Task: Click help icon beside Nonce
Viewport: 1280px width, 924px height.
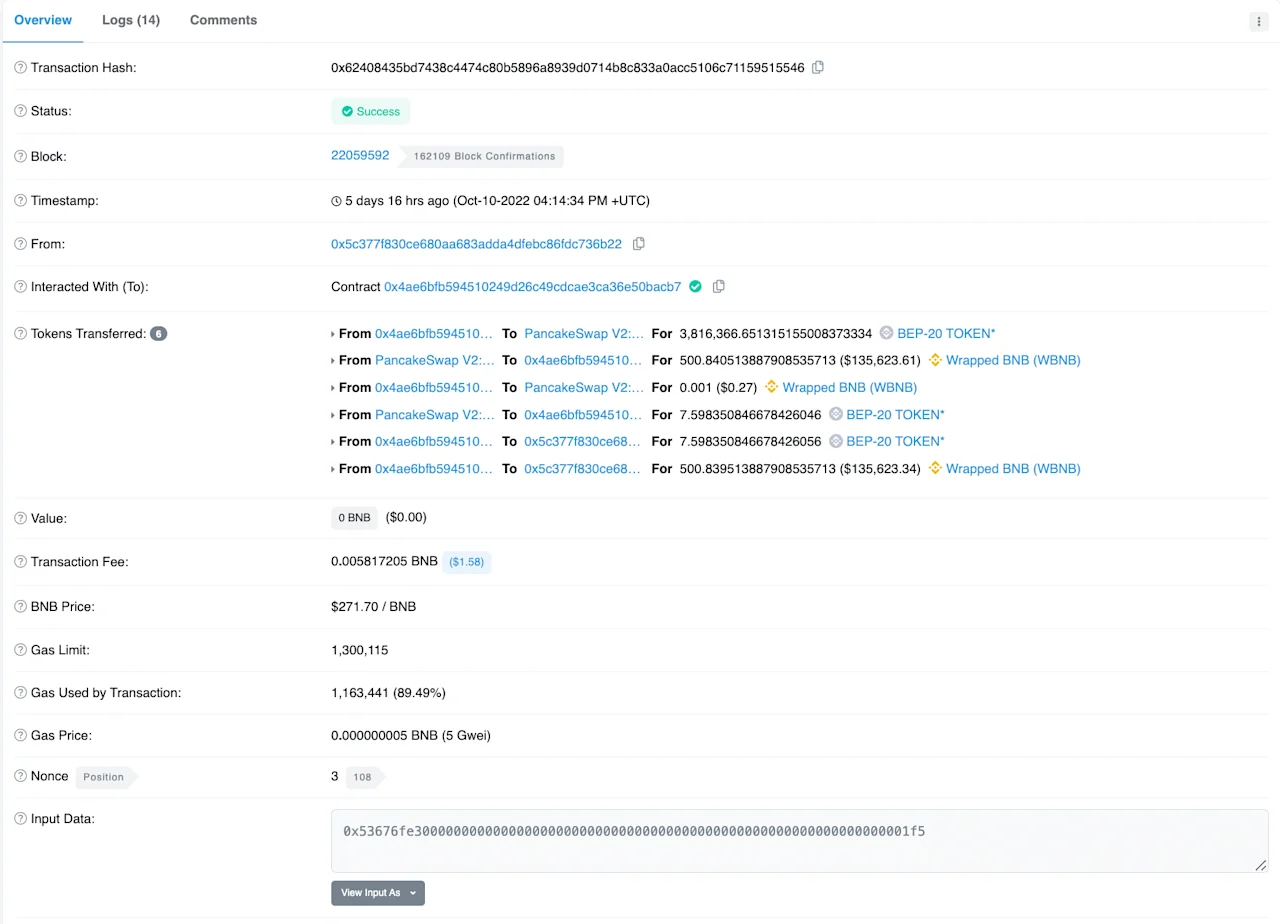Action: [x=20, y=776]
